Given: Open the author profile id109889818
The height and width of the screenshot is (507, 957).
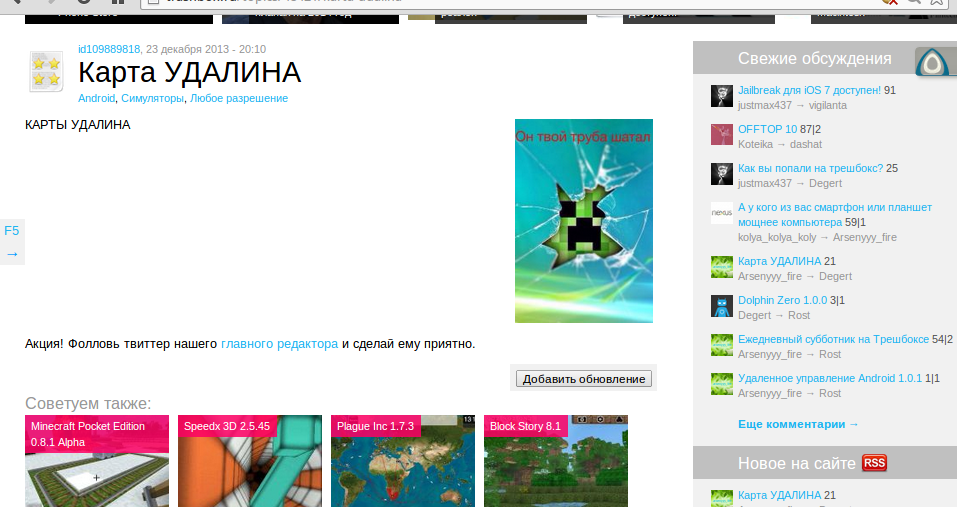Looking at the screenshot, I should (109, 49).
